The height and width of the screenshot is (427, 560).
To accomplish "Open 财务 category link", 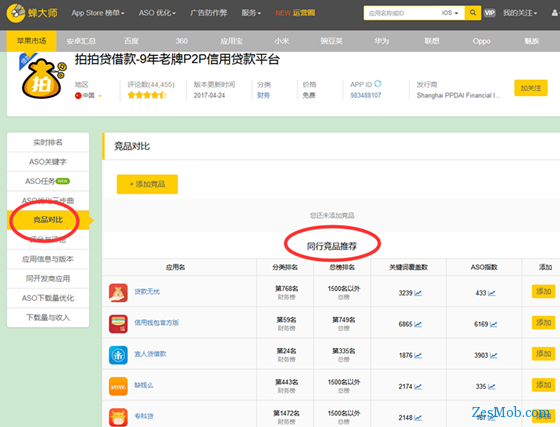I will 263,95.
